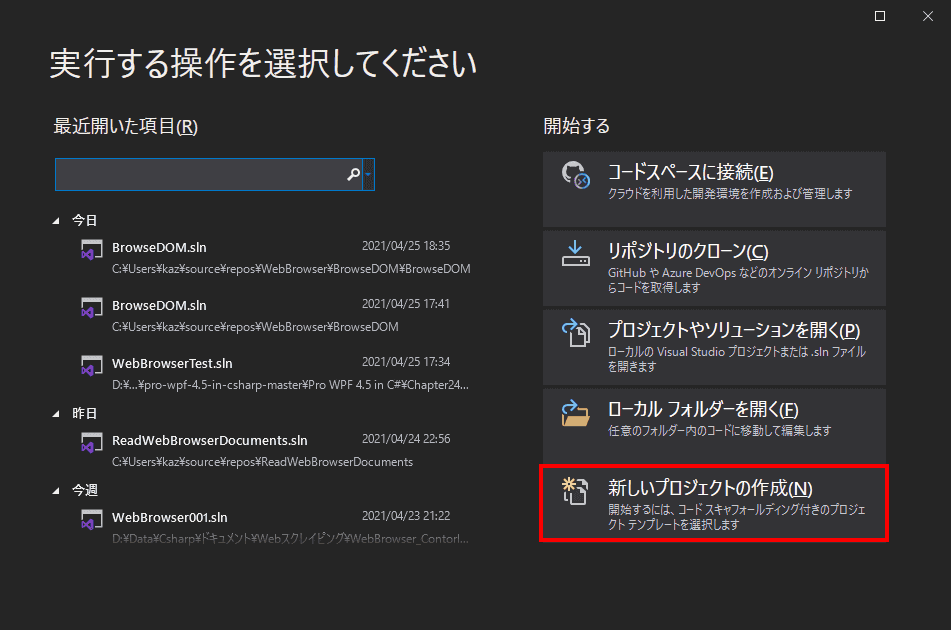Open WebBrowserTest.sln recent item

click(x=276, y=374)
